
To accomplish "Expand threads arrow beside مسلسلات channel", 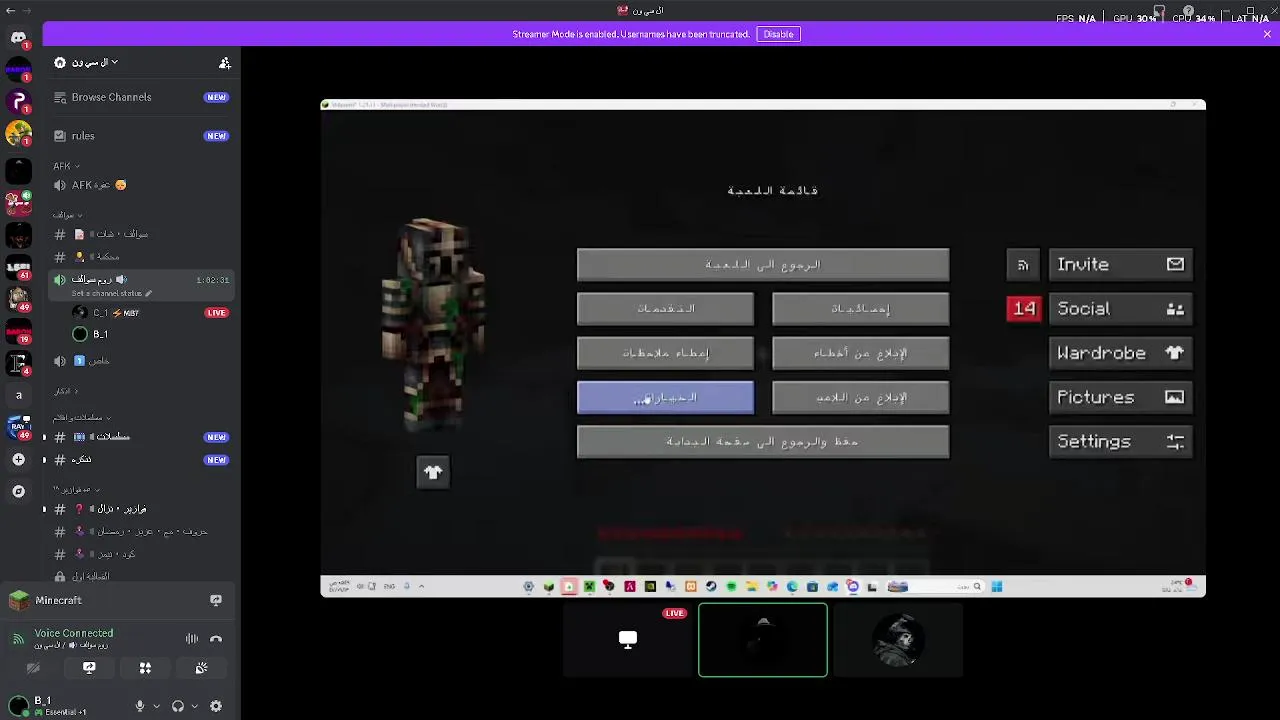I will 44,437.
